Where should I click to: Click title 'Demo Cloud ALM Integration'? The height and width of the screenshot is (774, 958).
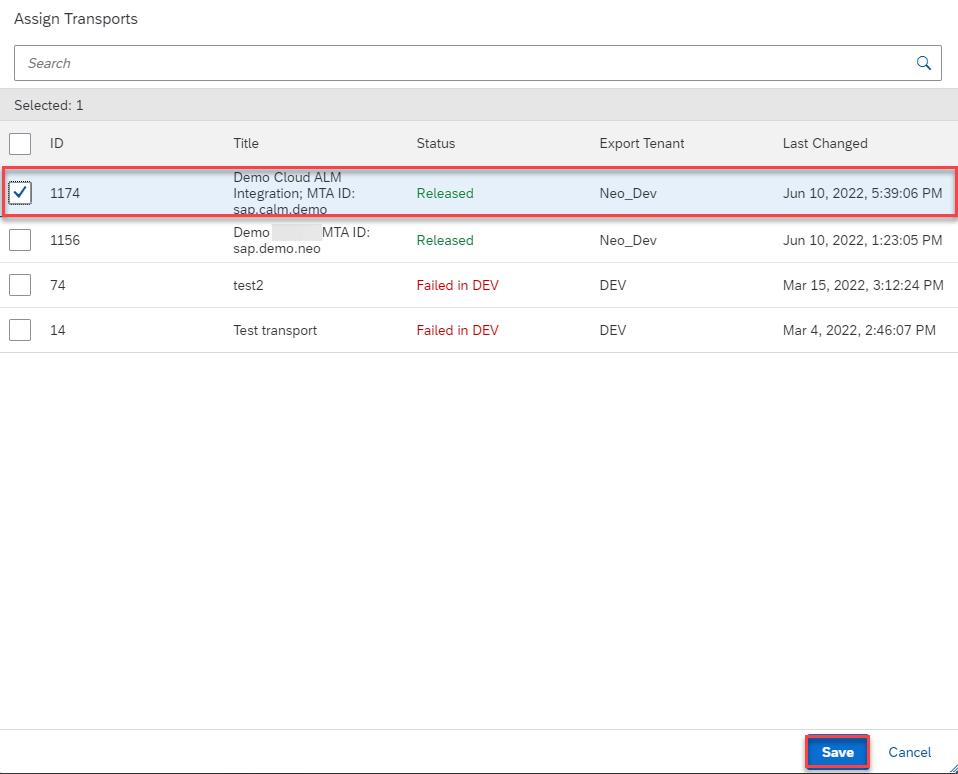(x=294, y=193)
